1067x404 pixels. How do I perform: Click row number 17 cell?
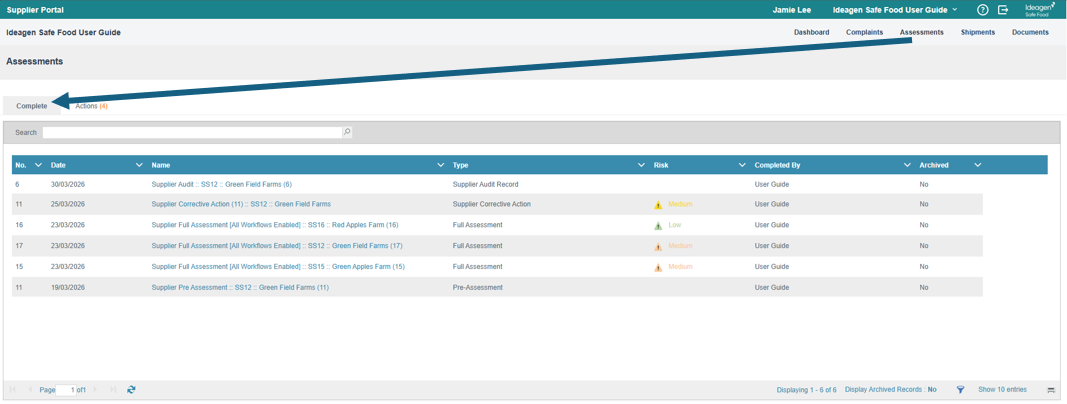[x=19, y=246]
